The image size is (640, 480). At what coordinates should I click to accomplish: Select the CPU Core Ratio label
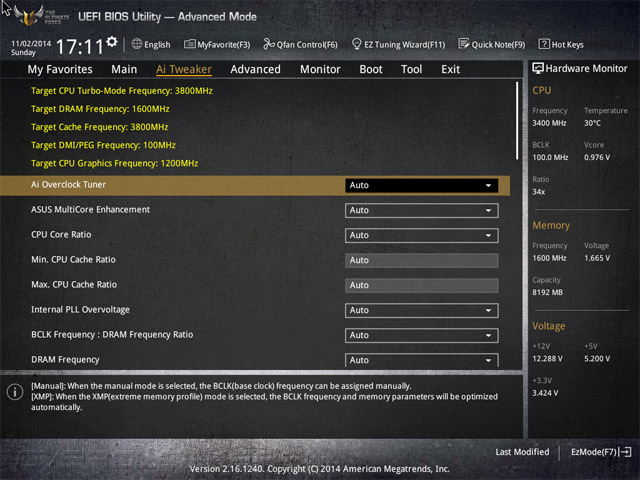point(61,235)
